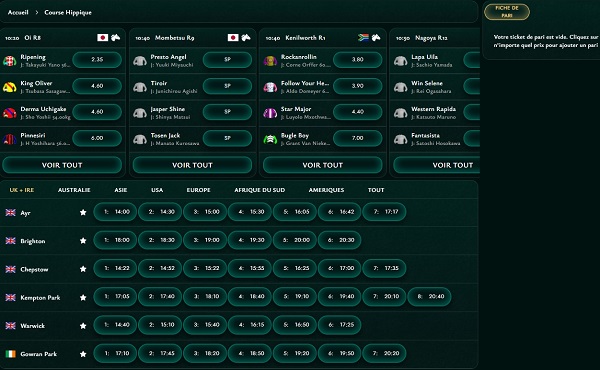
Task: Click VOIR TOUT for Nagoya R12
Action: pyautogui.click(x=437, y=165)
